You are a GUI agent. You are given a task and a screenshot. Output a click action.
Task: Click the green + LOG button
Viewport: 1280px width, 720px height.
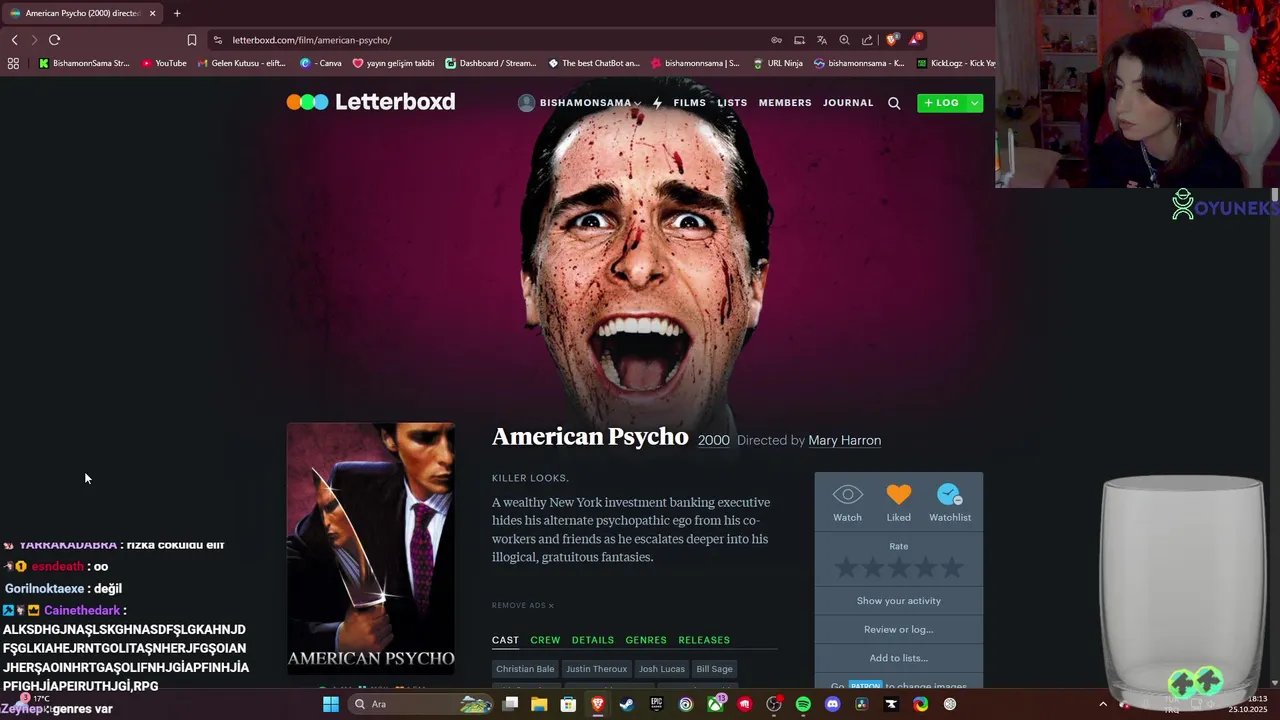[x=942, y=103]
